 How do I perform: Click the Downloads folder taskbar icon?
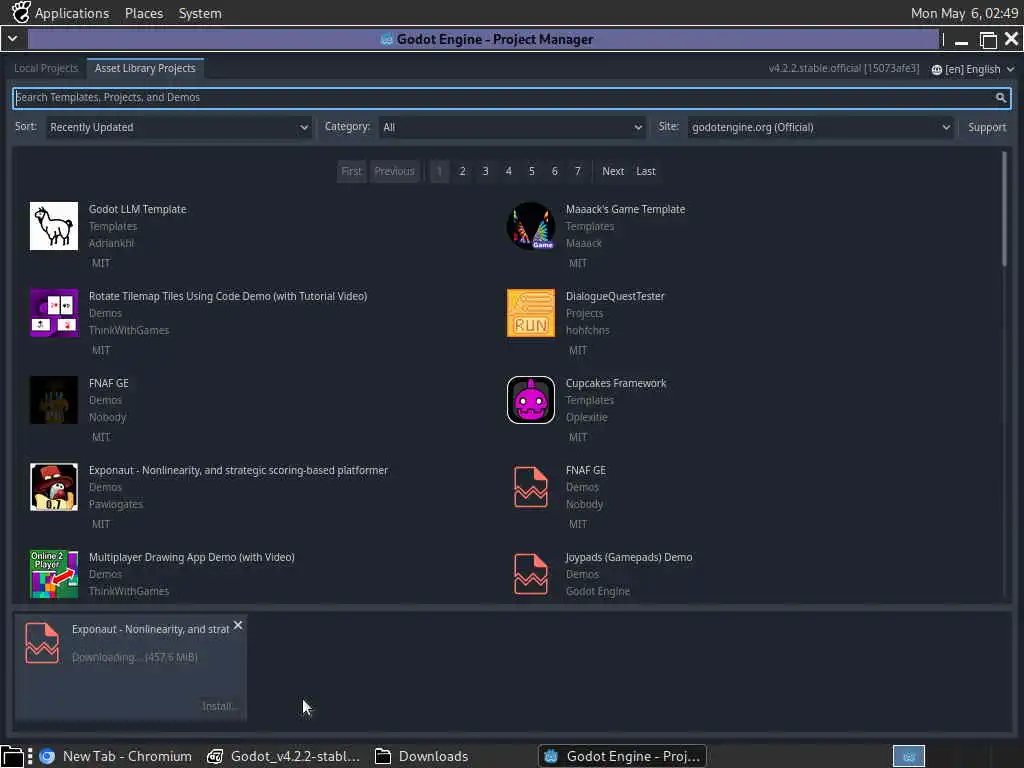tap(383, 756)
